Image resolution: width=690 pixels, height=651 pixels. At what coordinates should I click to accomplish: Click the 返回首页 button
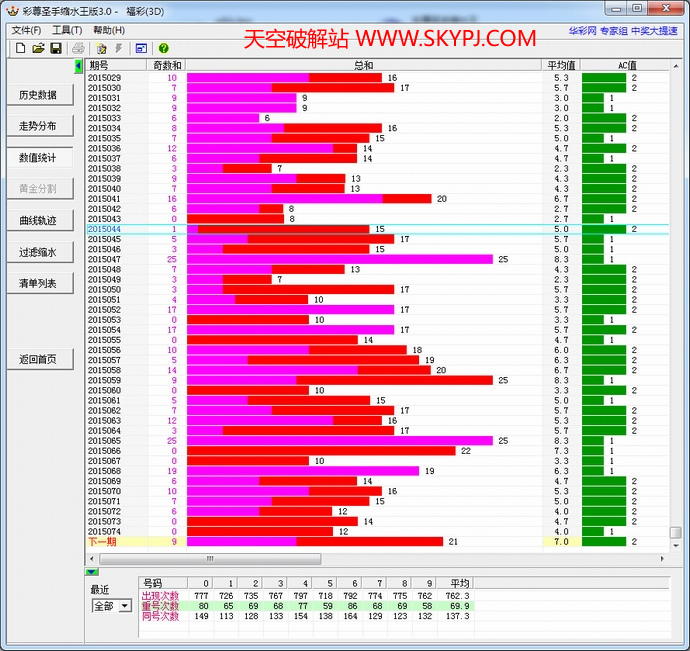[x=38, y=359]
